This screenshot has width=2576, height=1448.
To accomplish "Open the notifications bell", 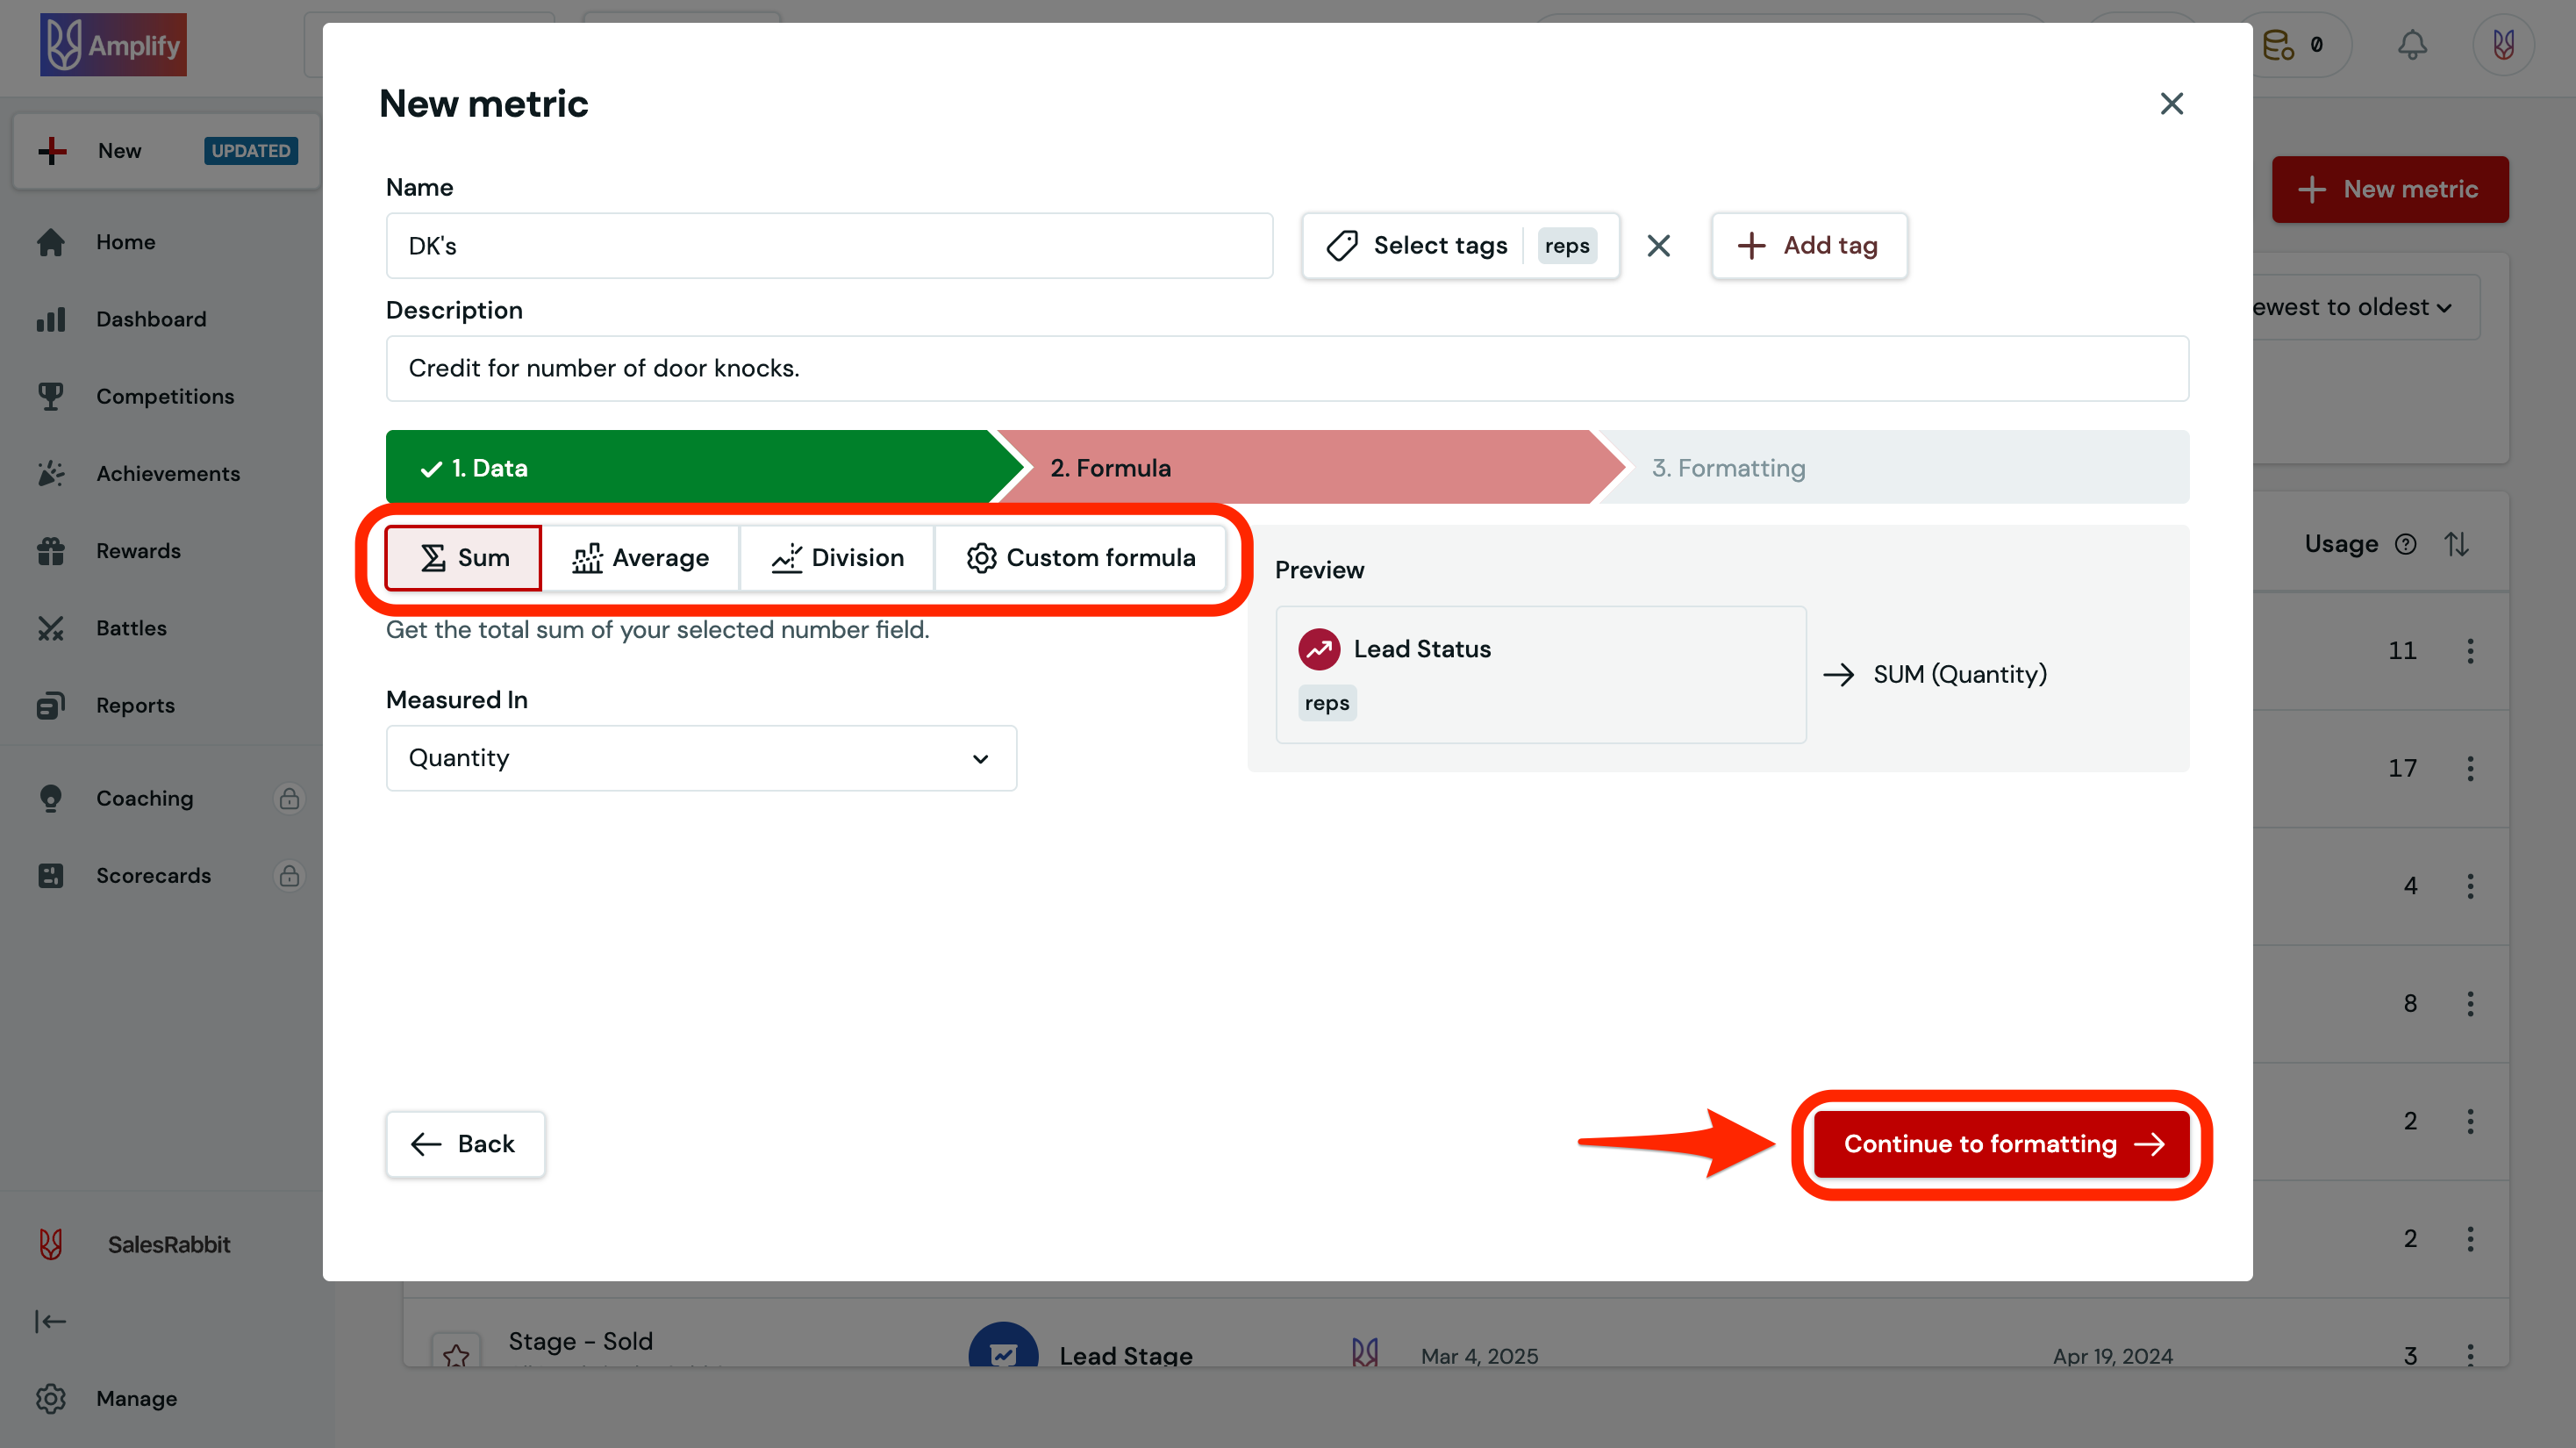I will coord(2412,45).
